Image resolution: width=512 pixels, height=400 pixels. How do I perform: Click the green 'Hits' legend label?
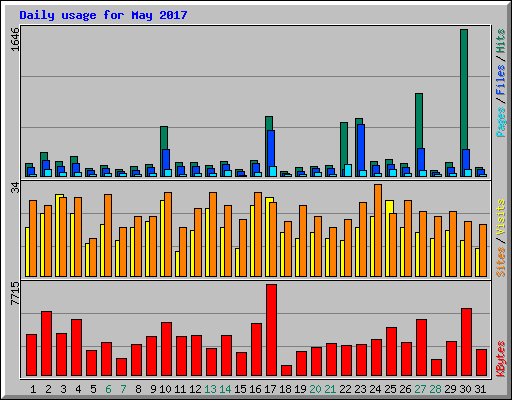coord(500,41)
